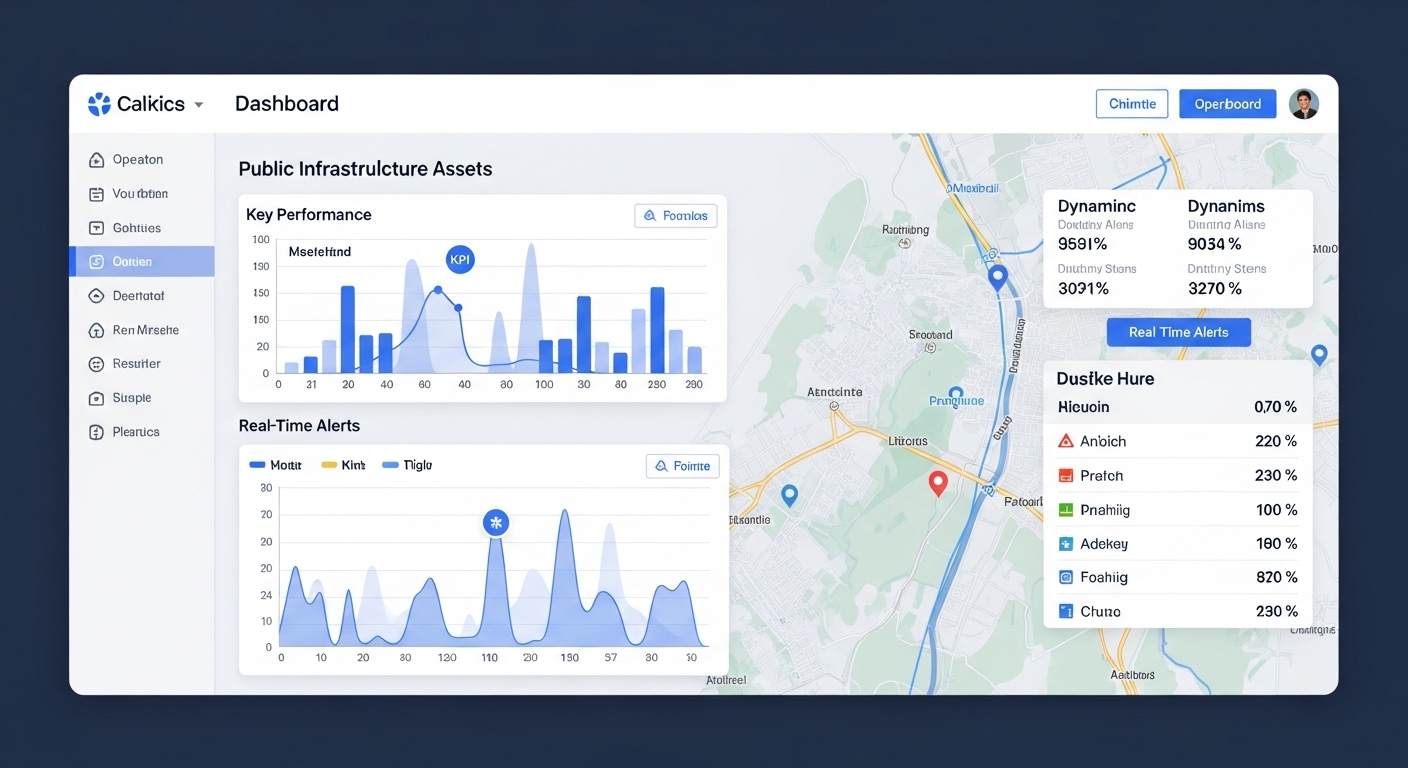
Task: Click the Dashboard title
Action: (x=287, y=104)
